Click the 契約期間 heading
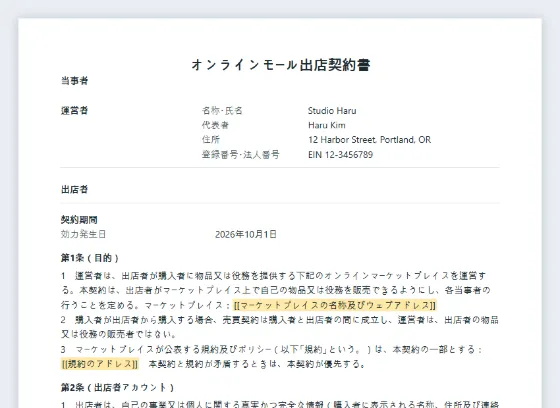 pos(79,220)
